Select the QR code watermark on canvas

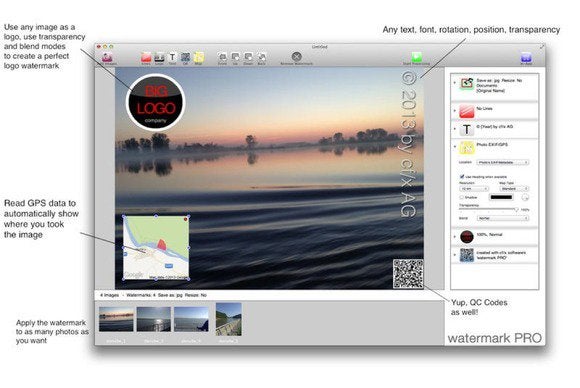(408, 274)
